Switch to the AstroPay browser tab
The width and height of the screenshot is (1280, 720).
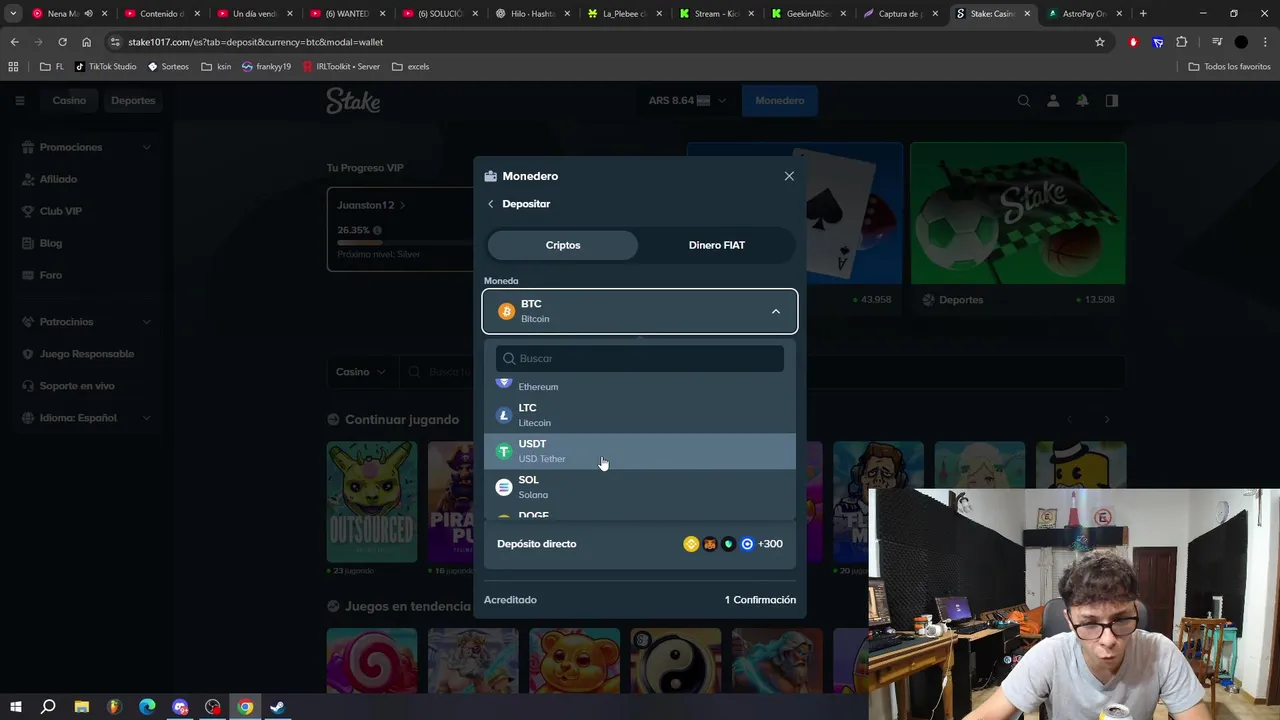click(1083, 14)
